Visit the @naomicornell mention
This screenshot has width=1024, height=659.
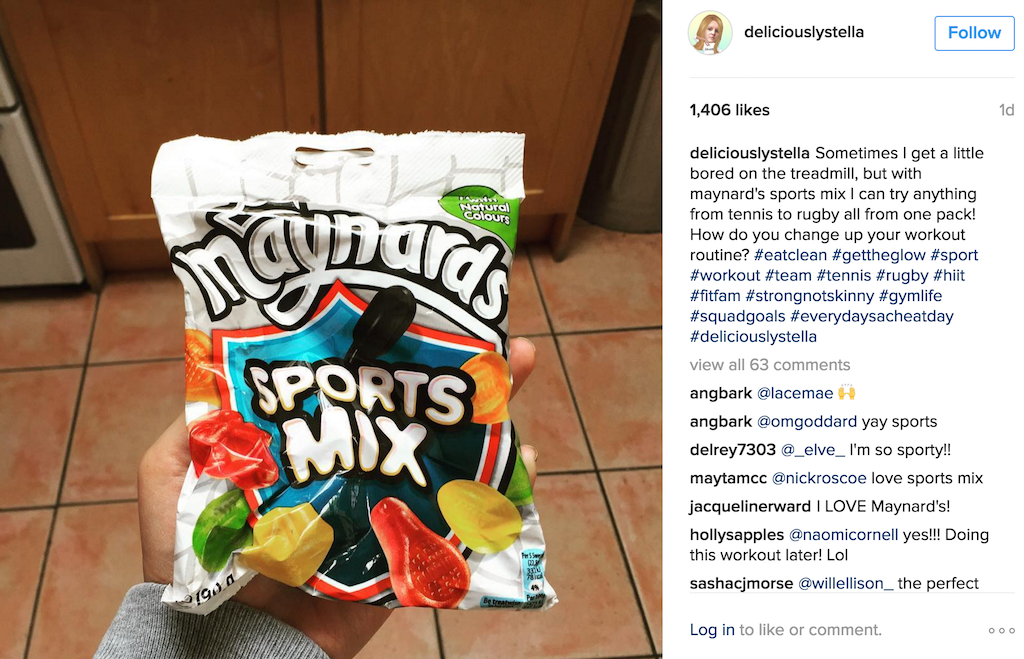pos(843,535)
